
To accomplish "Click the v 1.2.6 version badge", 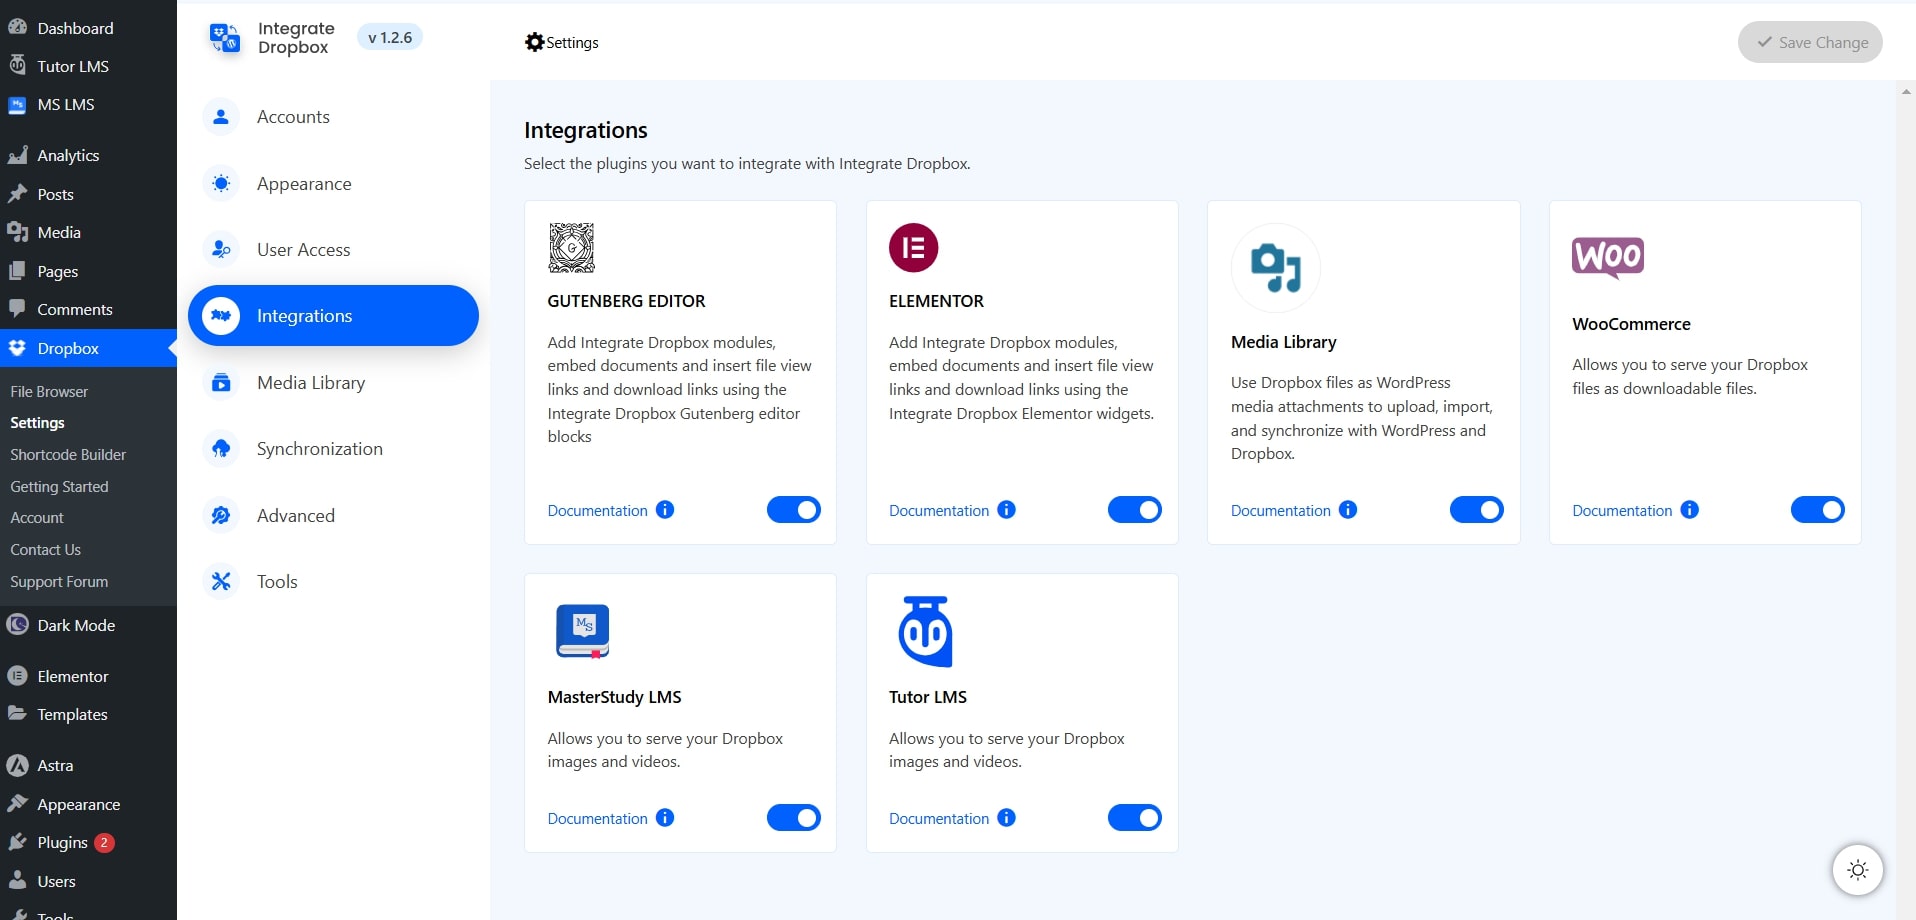I will (390, 37).
